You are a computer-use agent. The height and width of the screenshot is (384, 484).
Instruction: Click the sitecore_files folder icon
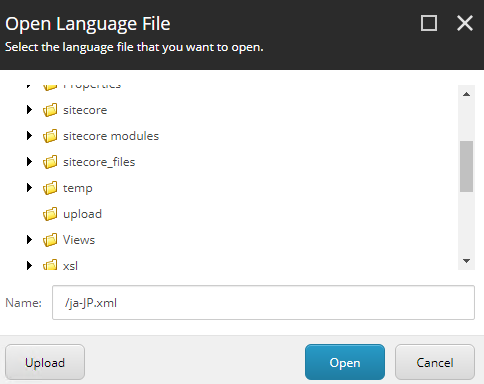pyautogui.click(x=50, y=162)
